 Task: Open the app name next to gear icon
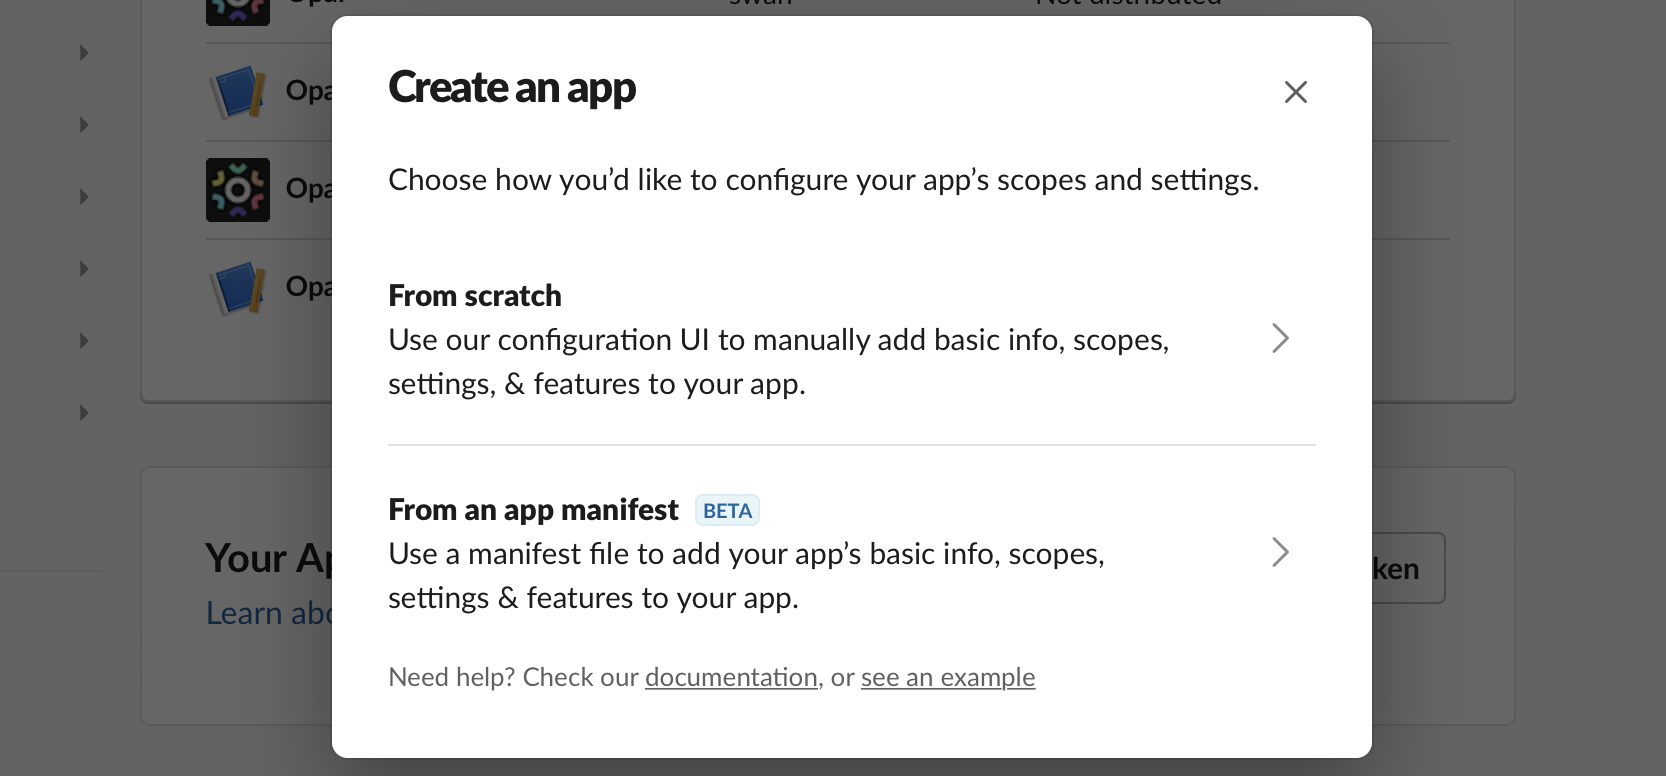pyautogui.click(x=308, y=188)
